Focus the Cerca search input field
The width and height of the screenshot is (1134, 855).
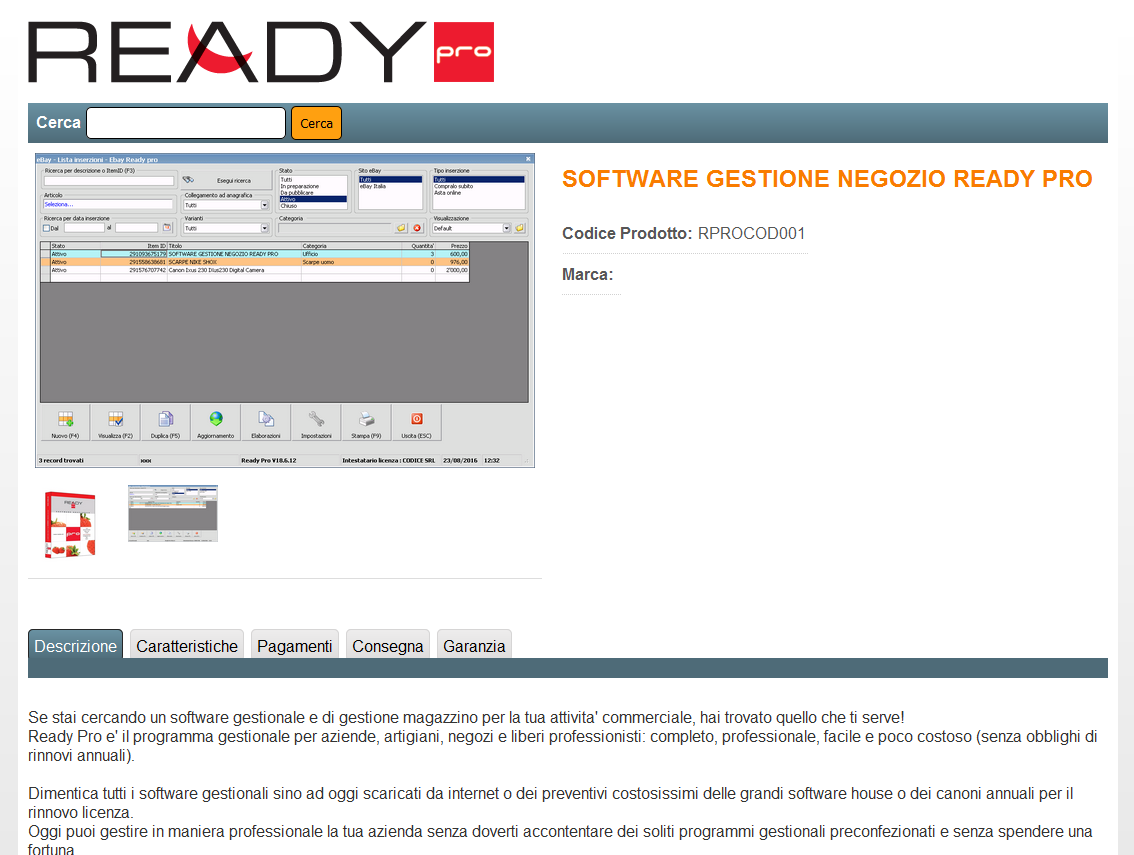tap(186, 123)
